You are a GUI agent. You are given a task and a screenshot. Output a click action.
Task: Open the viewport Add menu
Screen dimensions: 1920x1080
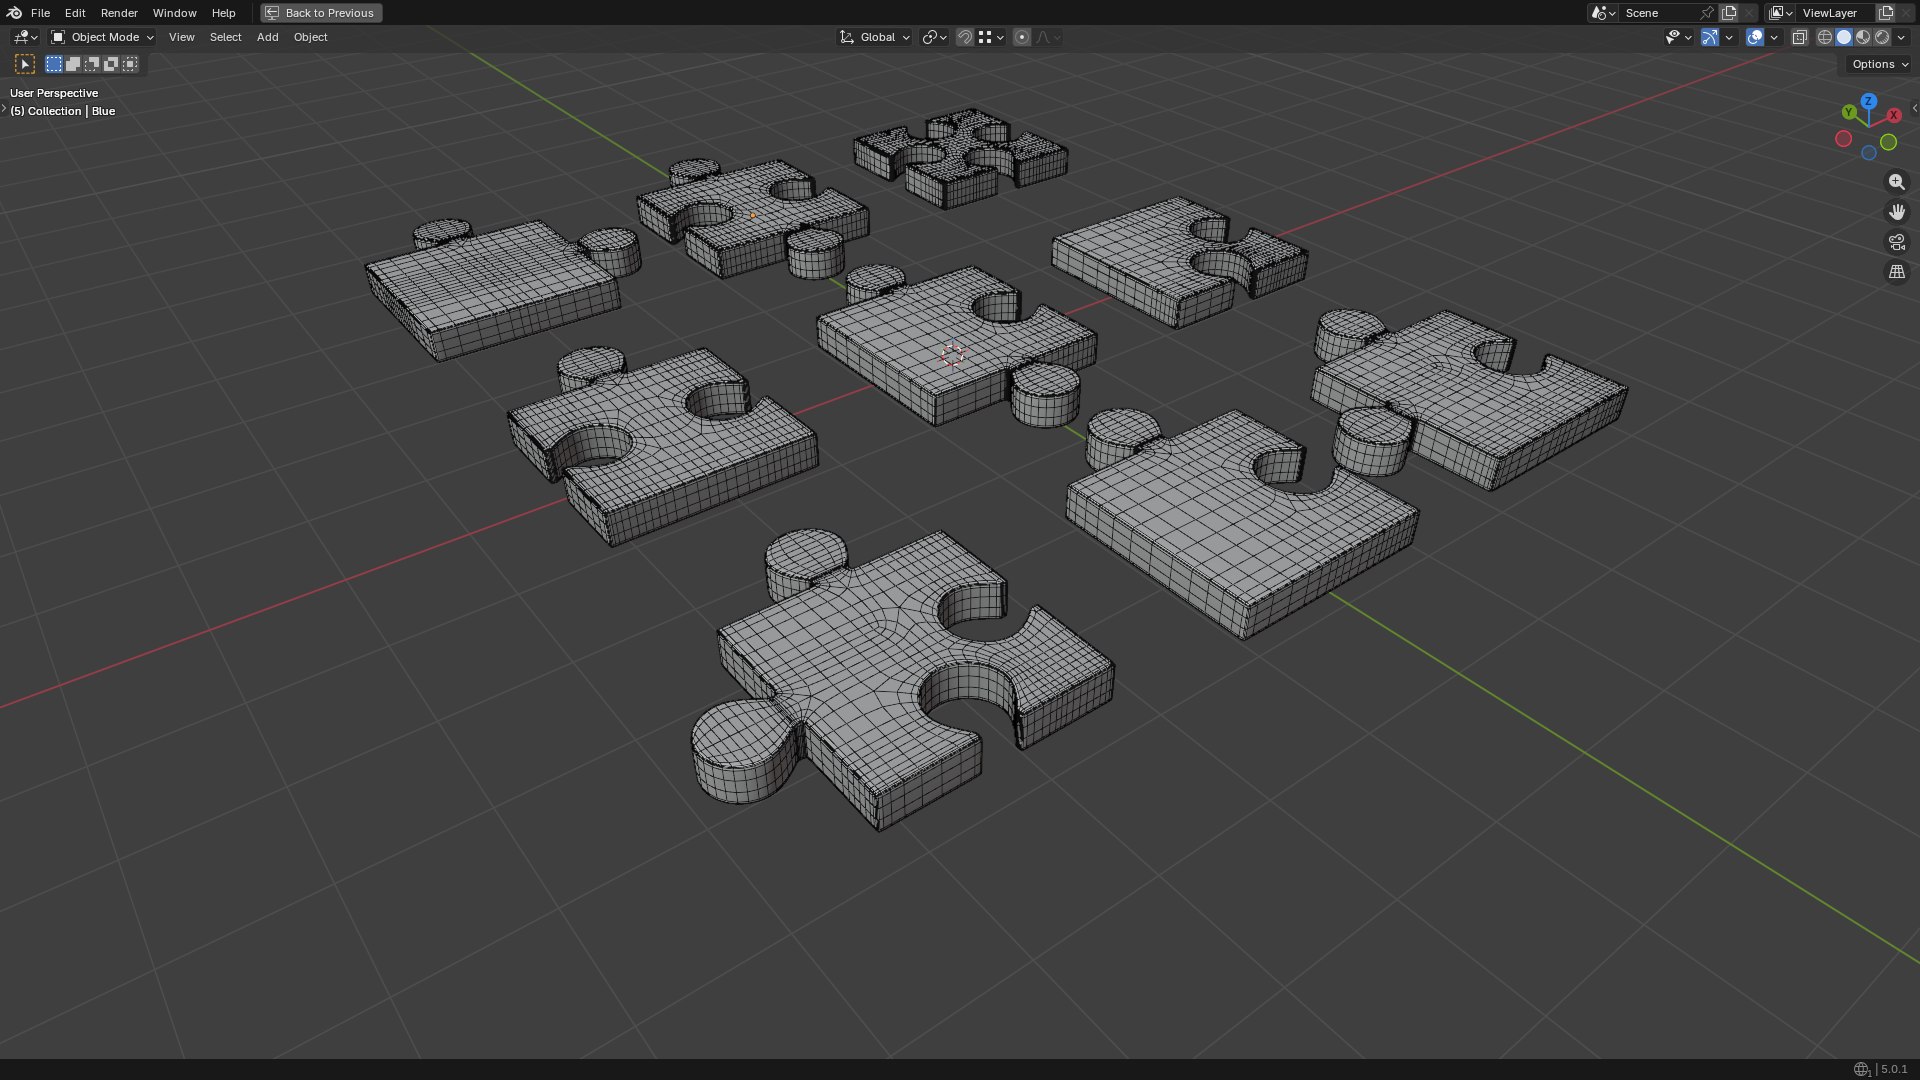point(267,37)
